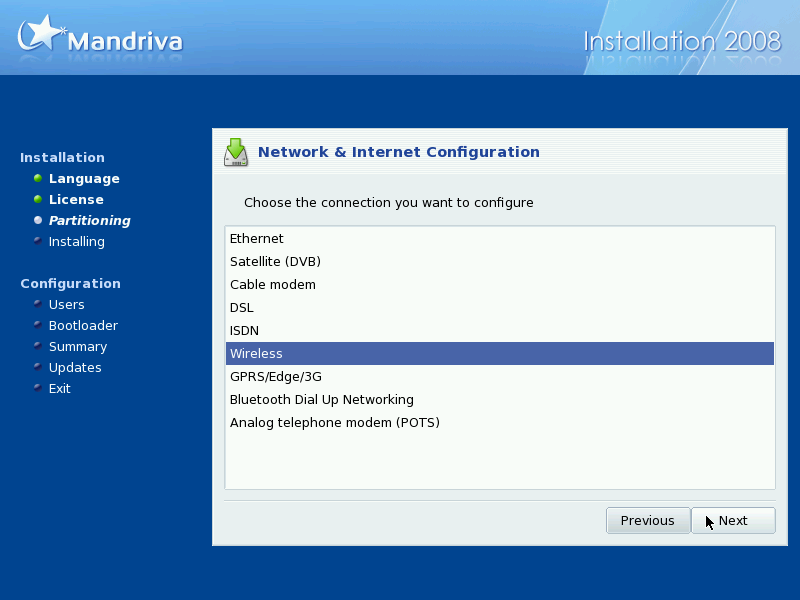Click the Users step in sidebar
The height and width of the screenshot is (600, 800).
click(x=66, y=305)
